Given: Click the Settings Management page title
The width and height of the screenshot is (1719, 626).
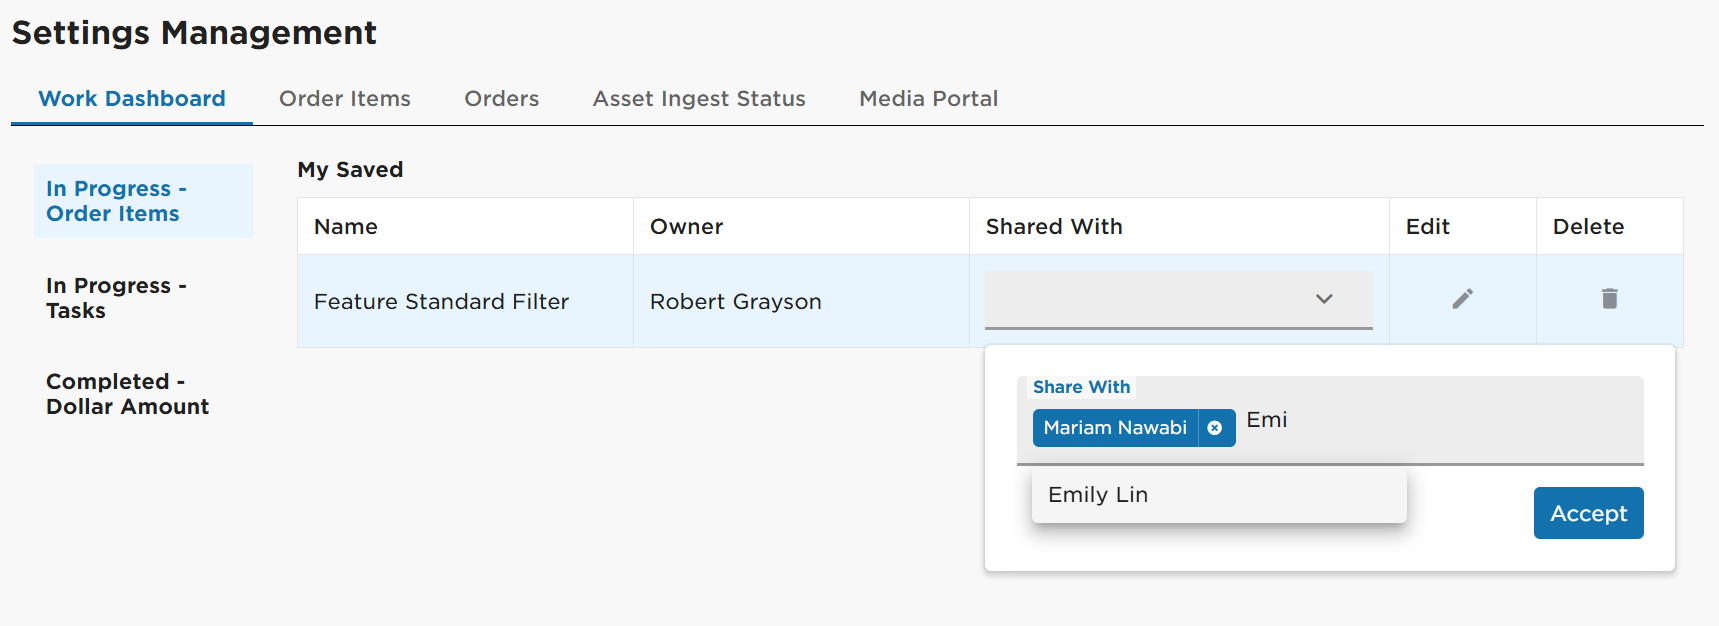Looking at the screenshot, I should 194,33.
